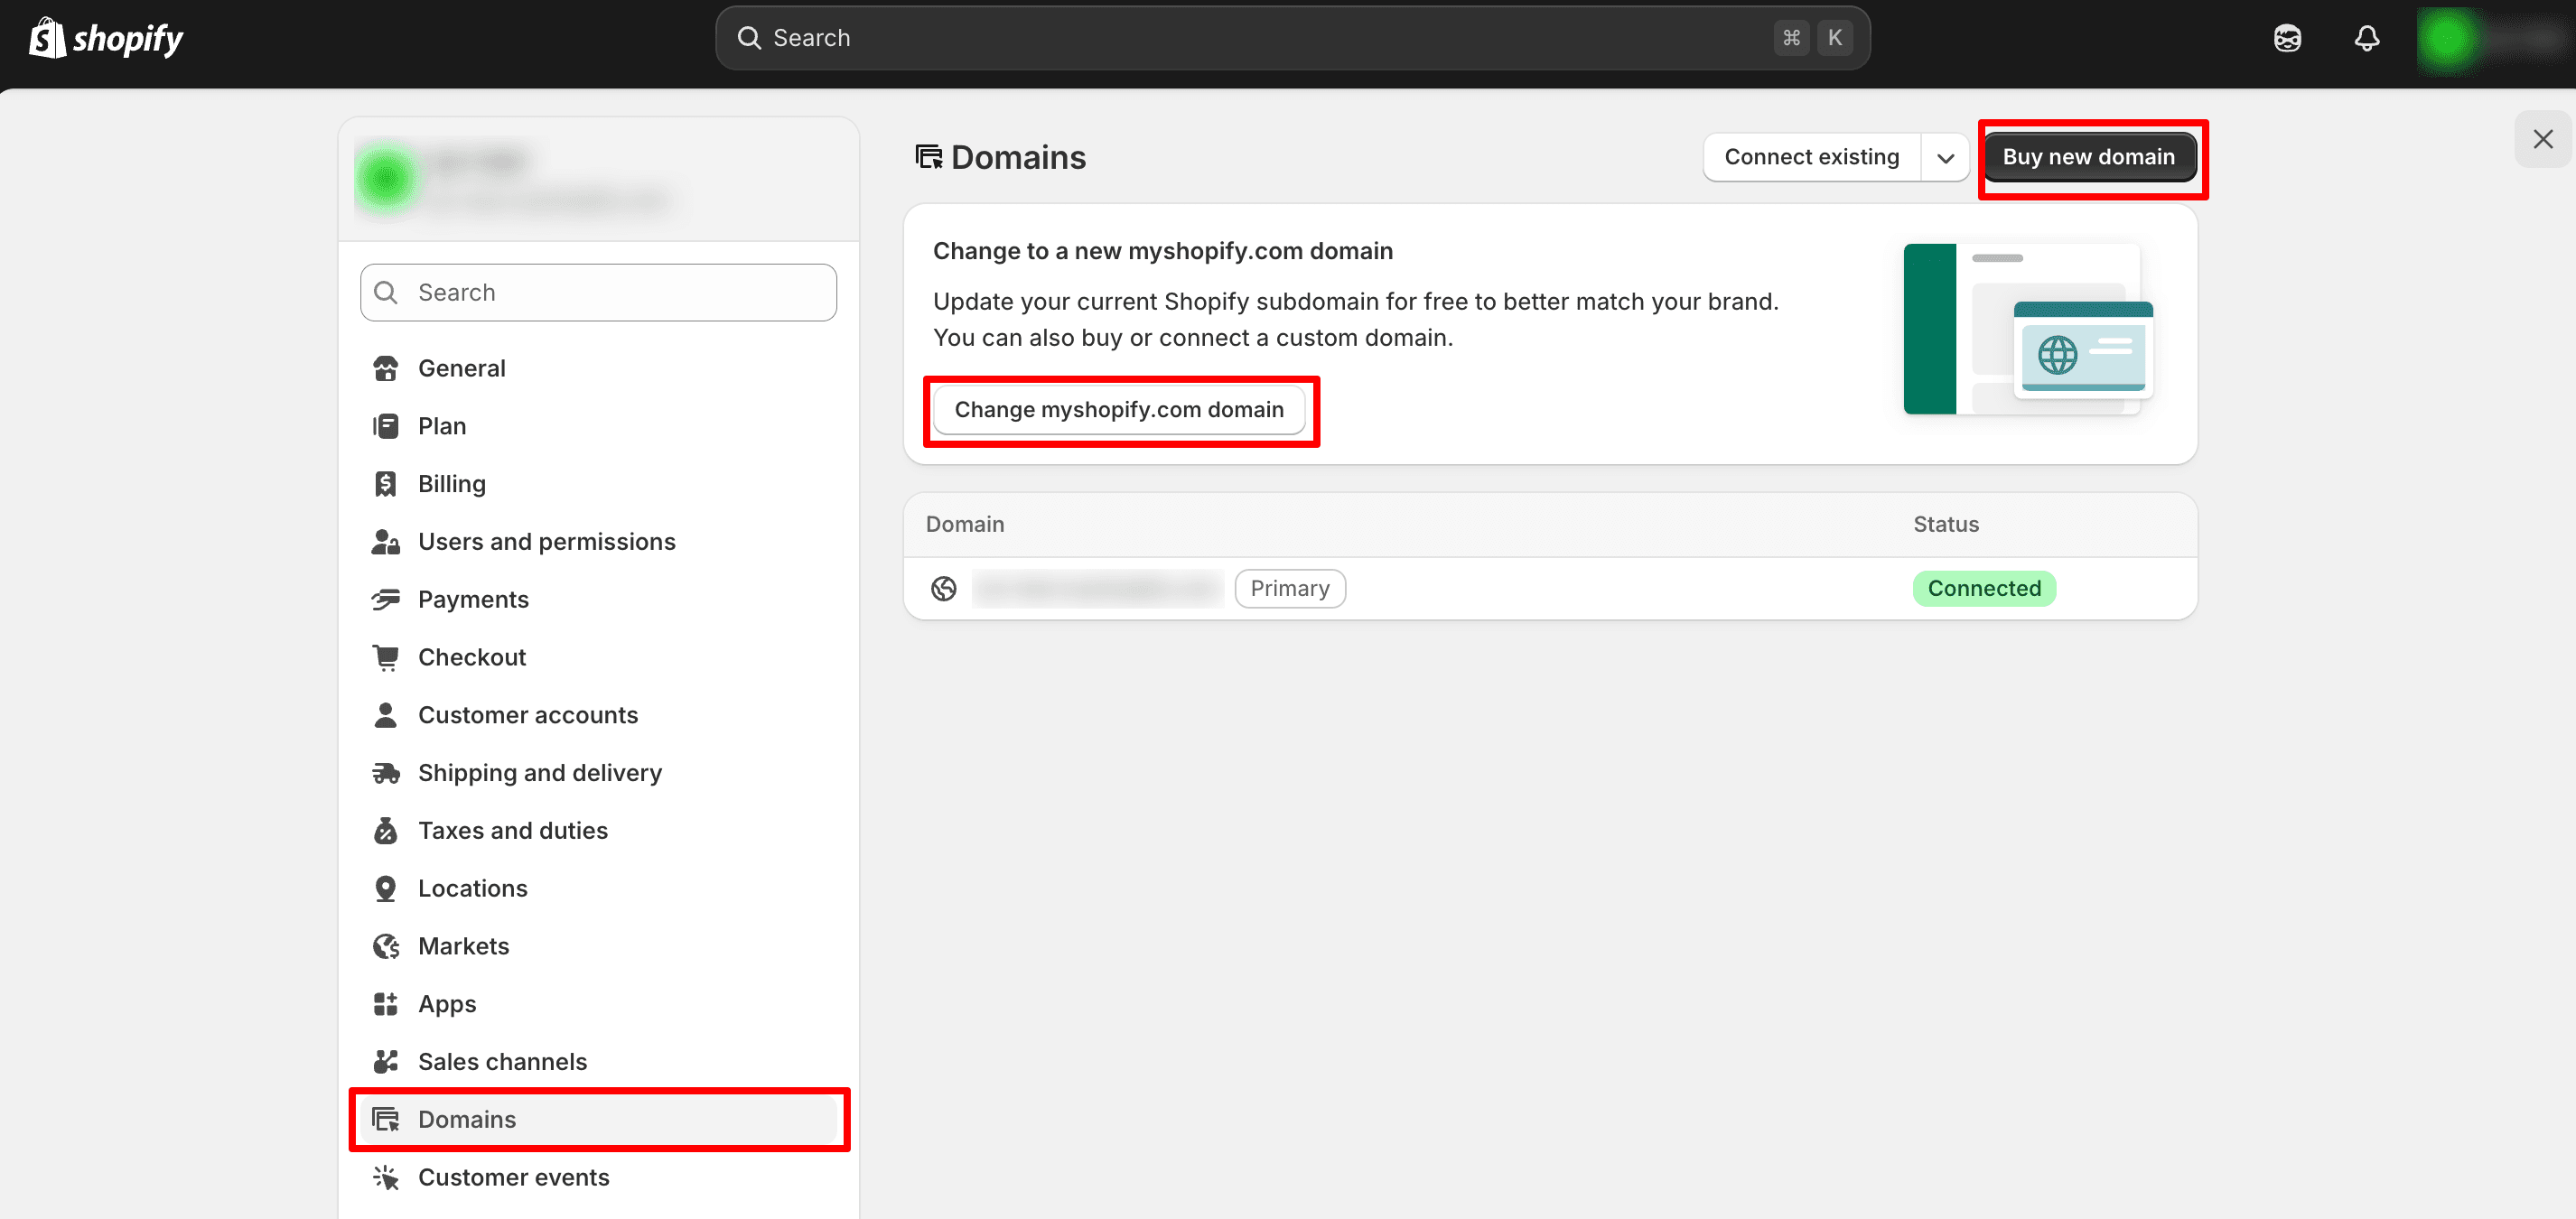Go to Users and permissions

click(546, 542)
